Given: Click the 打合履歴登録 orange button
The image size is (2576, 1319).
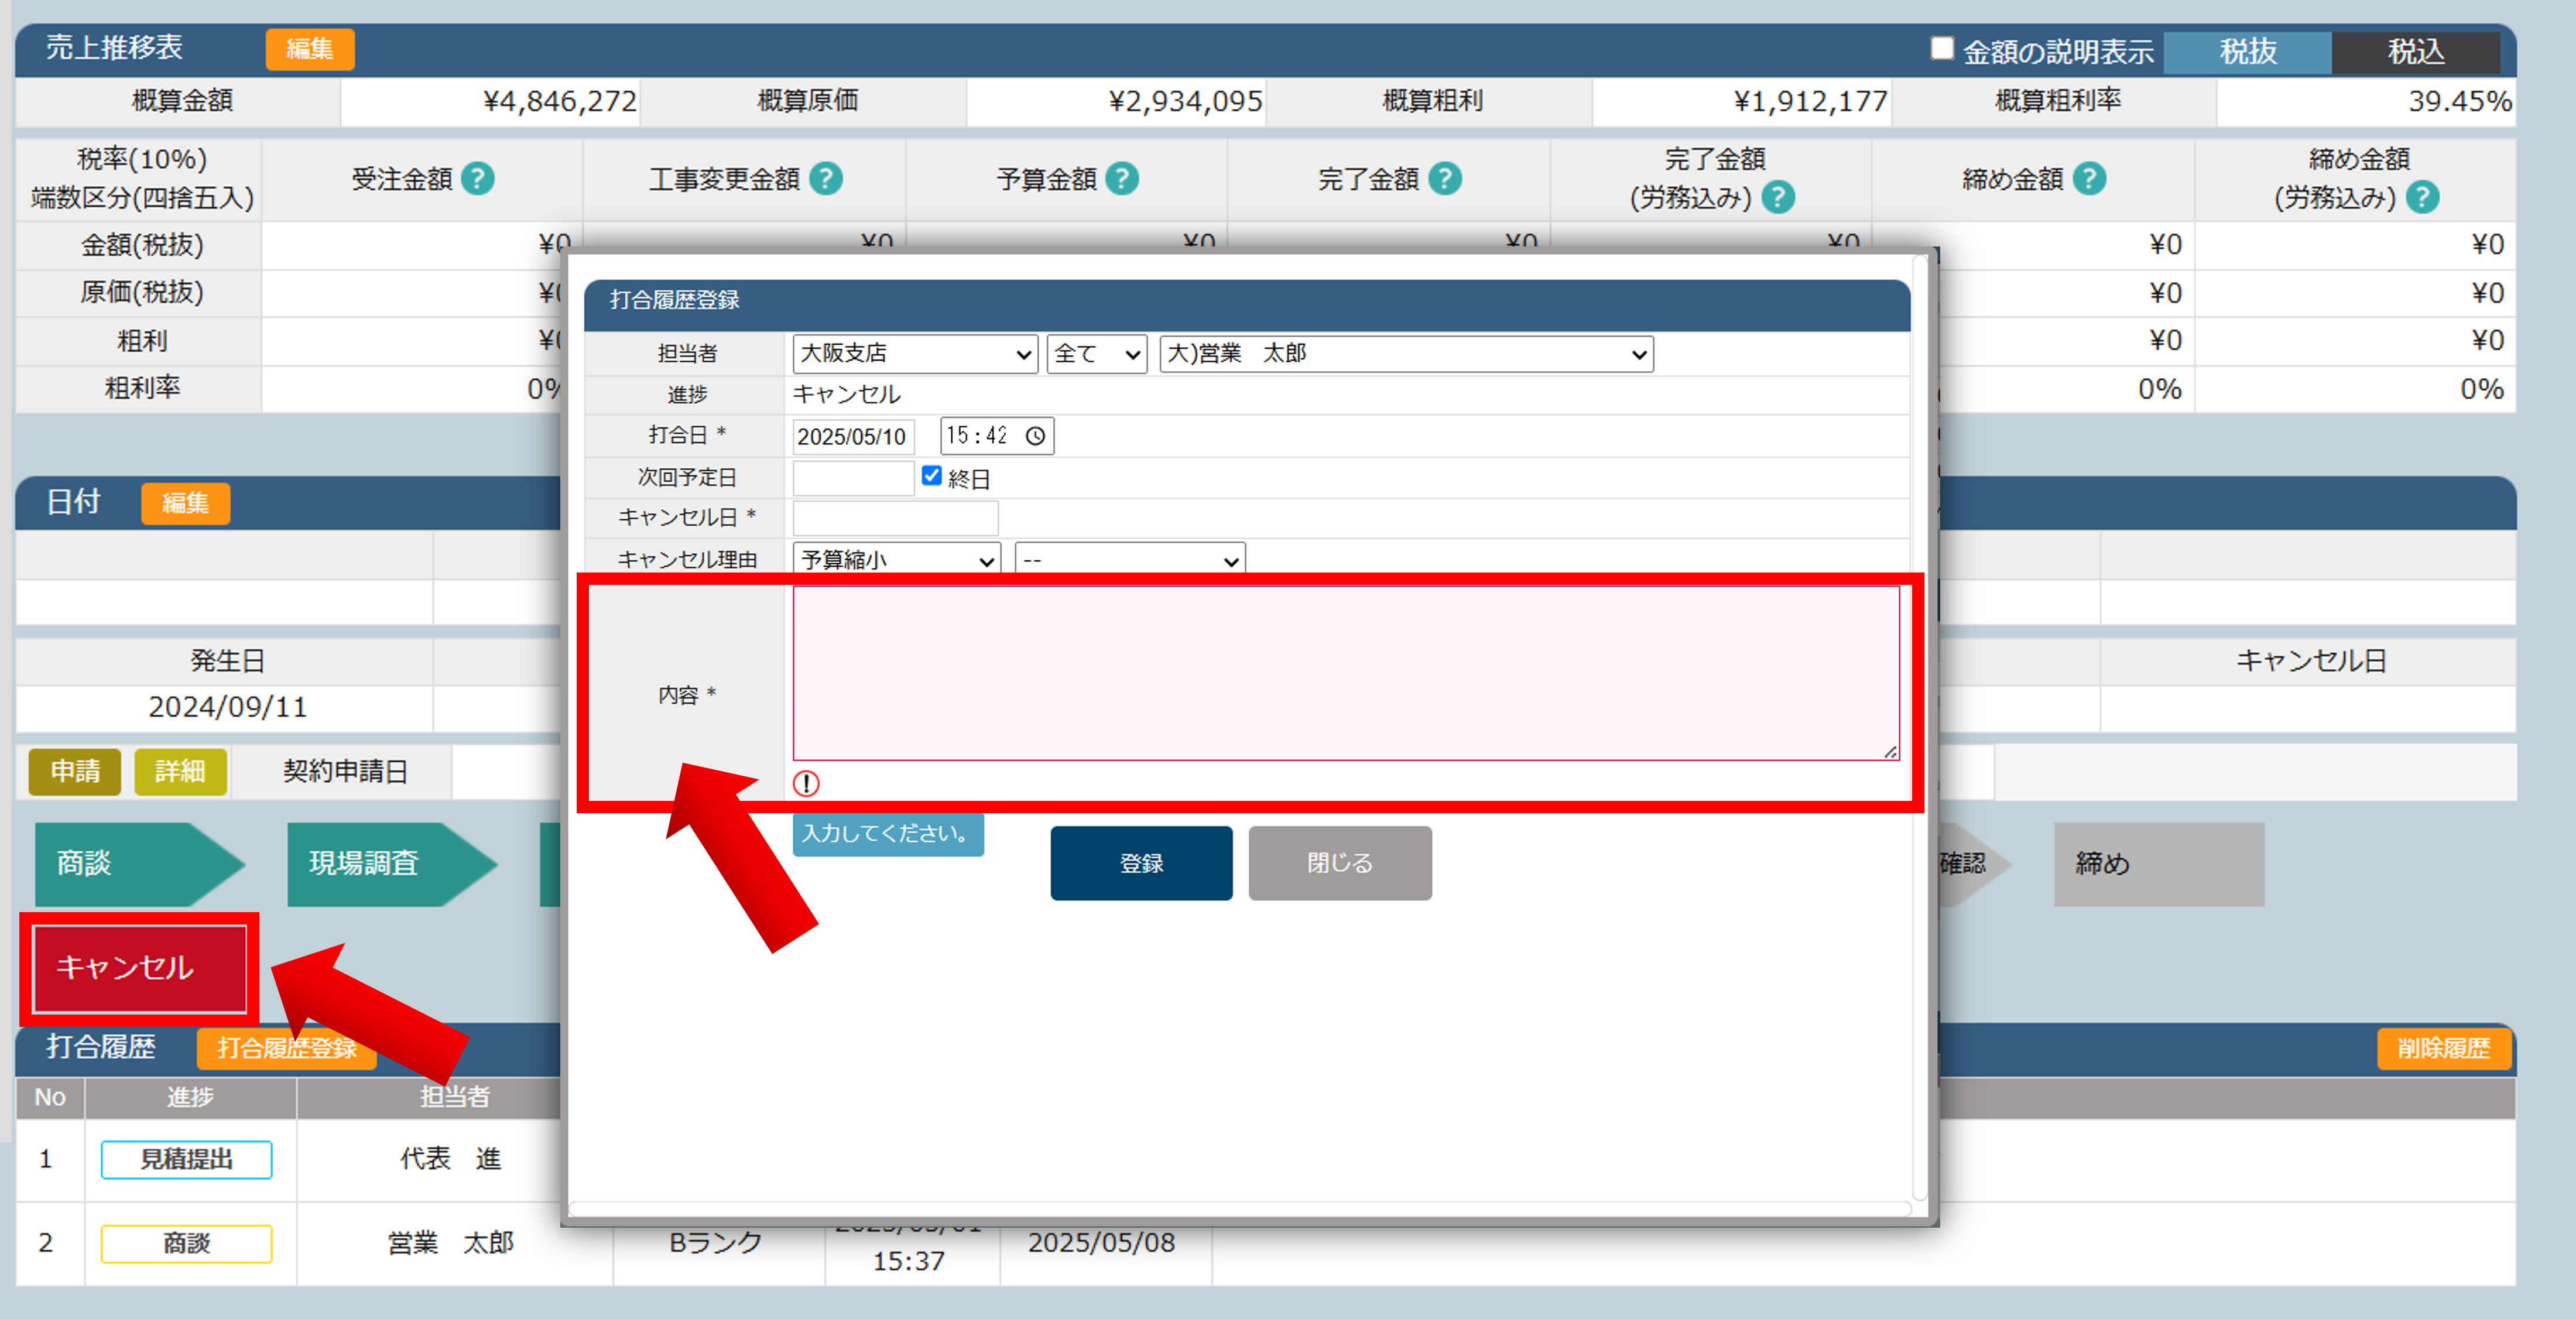Looking at the screenshot, I should (x=287, y=1048).
